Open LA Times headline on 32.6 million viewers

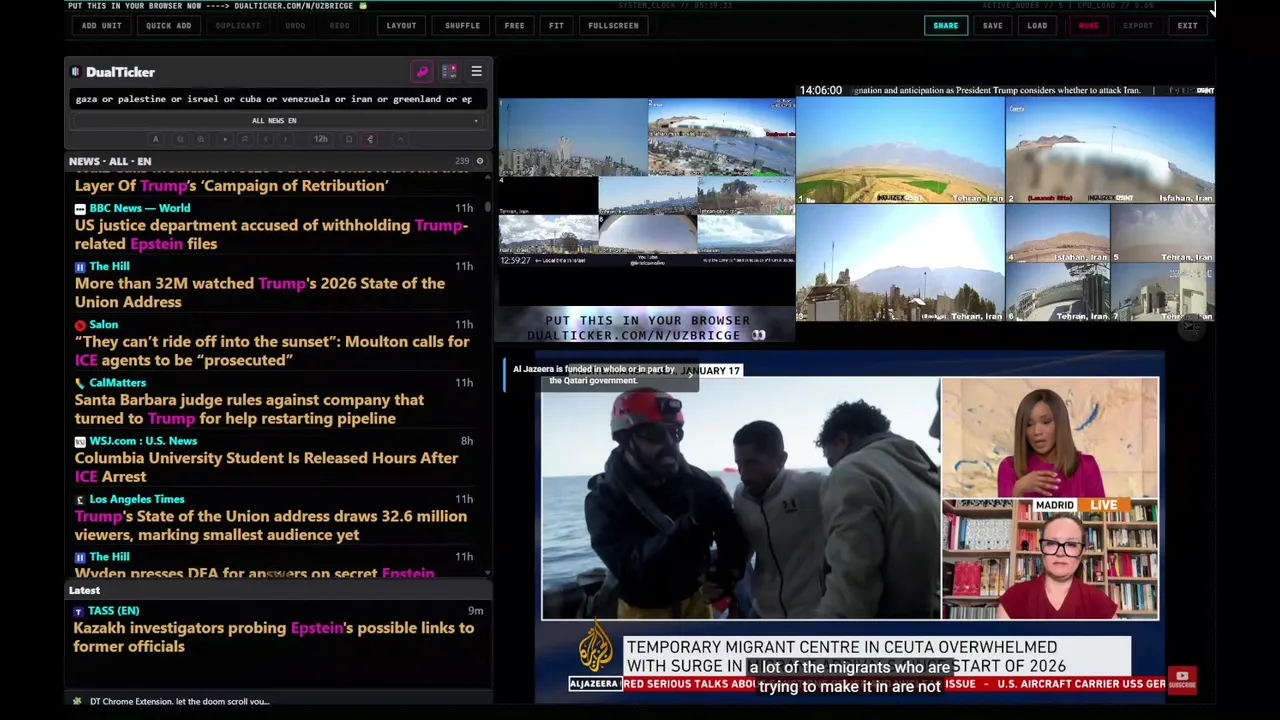pyautogui.click(x=270, y=525)
